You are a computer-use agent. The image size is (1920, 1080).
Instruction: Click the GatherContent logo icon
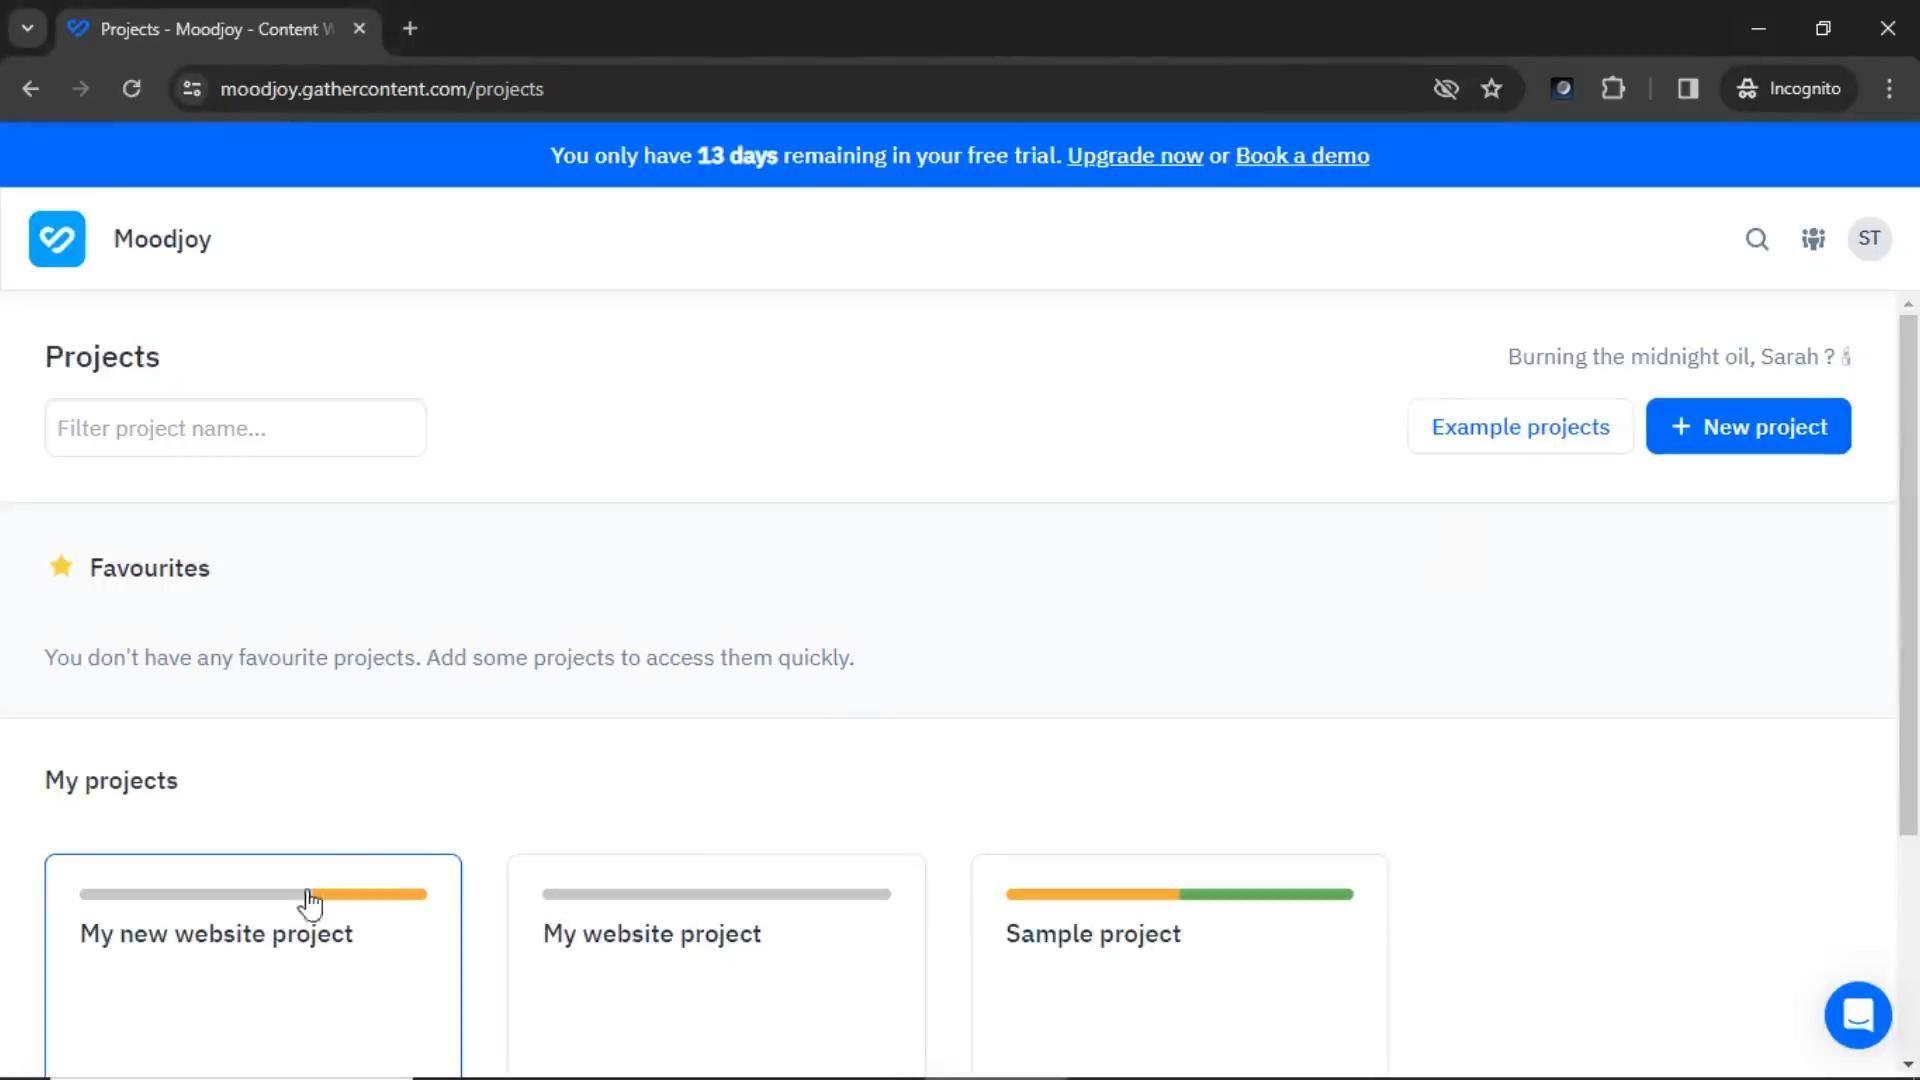click(57, 239)
